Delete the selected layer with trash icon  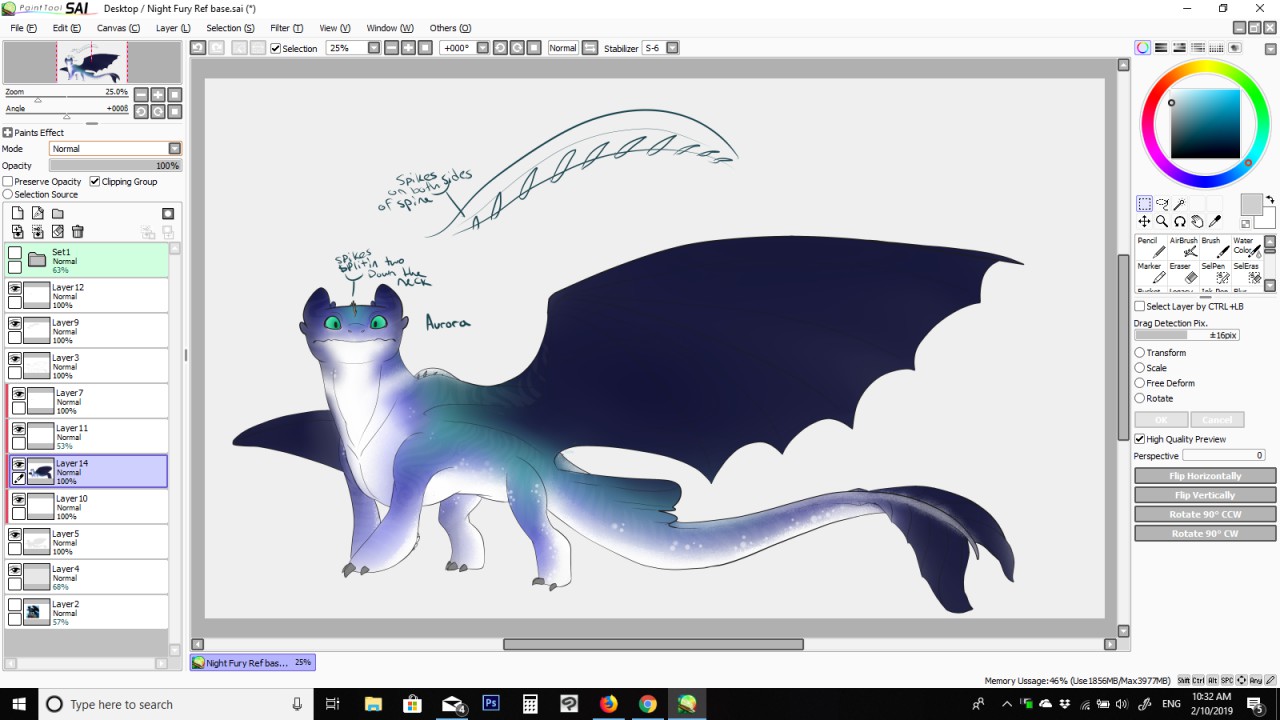pyautogui.click(x=77, y=232)
